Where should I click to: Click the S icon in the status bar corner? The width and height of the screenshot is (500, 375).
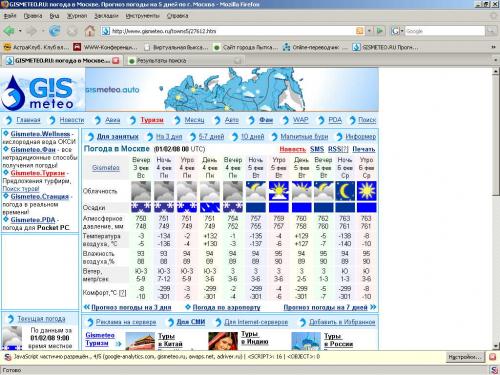tap(494, 370)
